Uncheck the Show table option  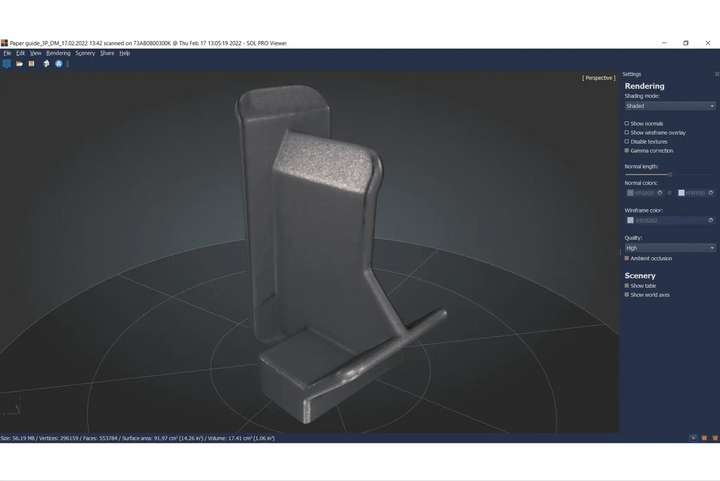(x=626, y=285)
